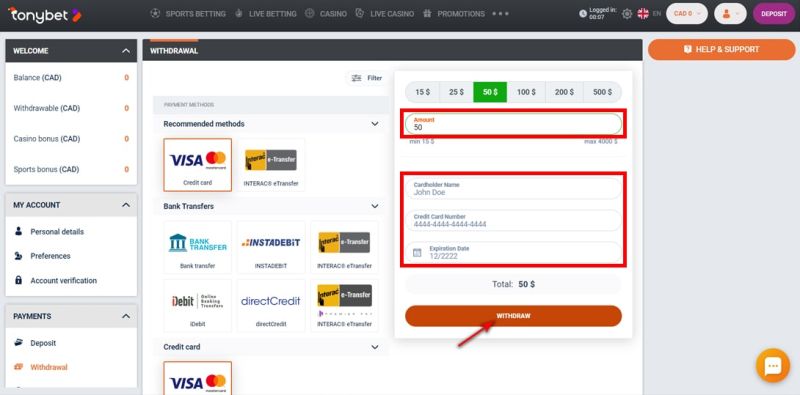
Task: Open Personal details
Action: [57, 232]
